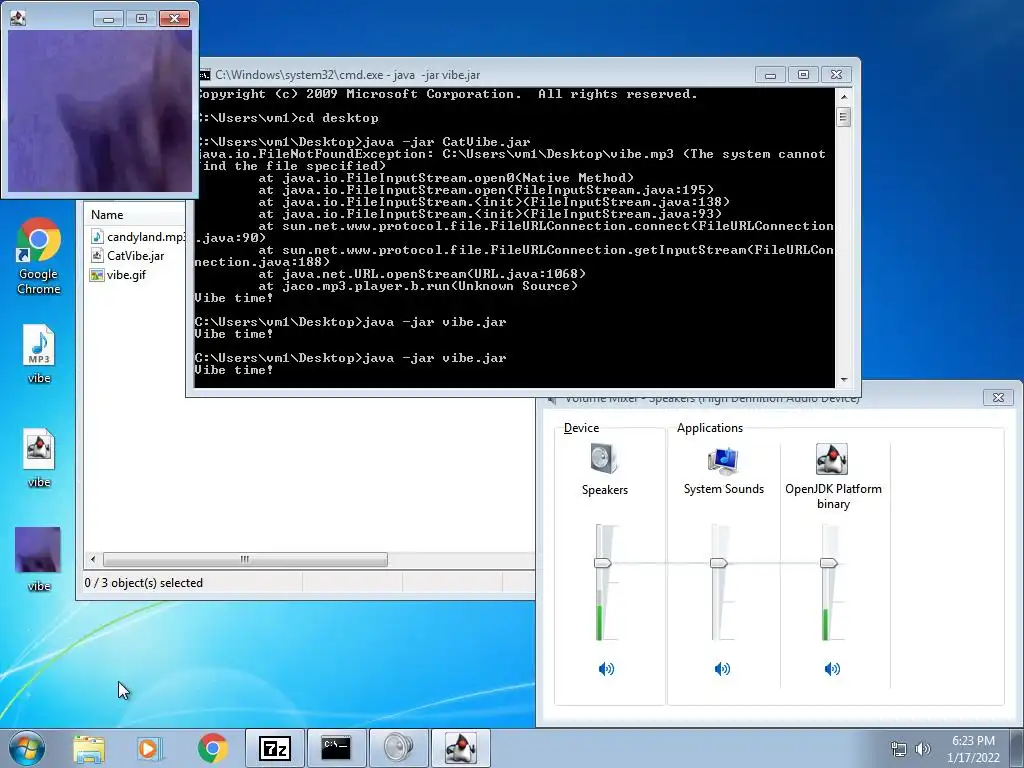1024x768 pixels.
Task: Click the volume tray icon
Action: [x=923, y=749]
